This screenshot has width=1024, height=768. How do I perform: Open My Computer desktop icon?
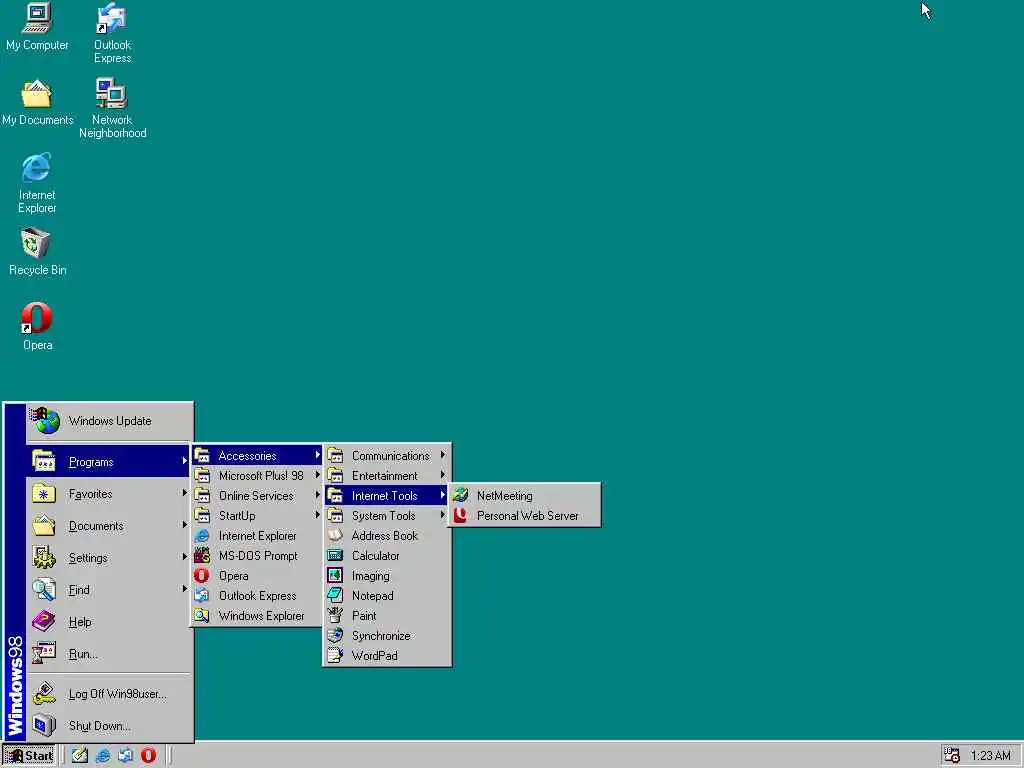click(x=37, y=26)
